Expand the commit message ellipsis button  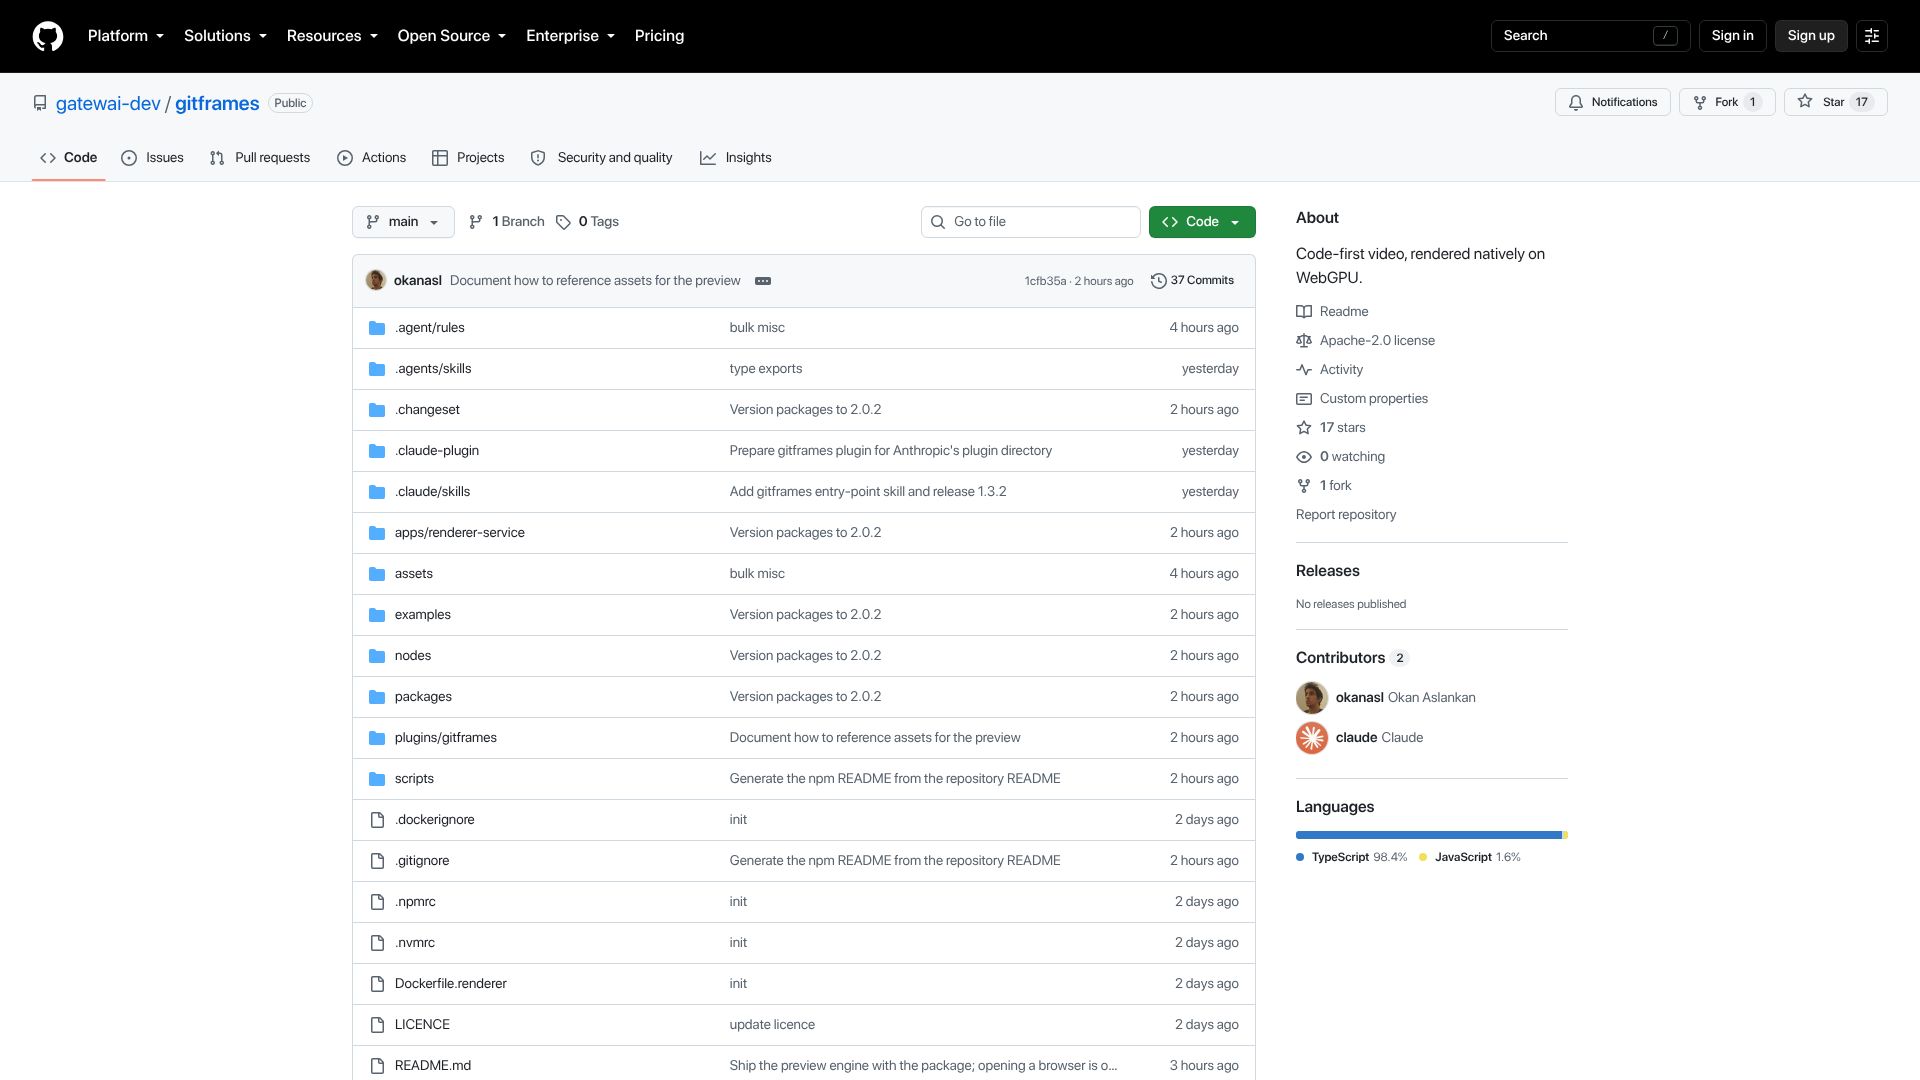tap(763, 281)
